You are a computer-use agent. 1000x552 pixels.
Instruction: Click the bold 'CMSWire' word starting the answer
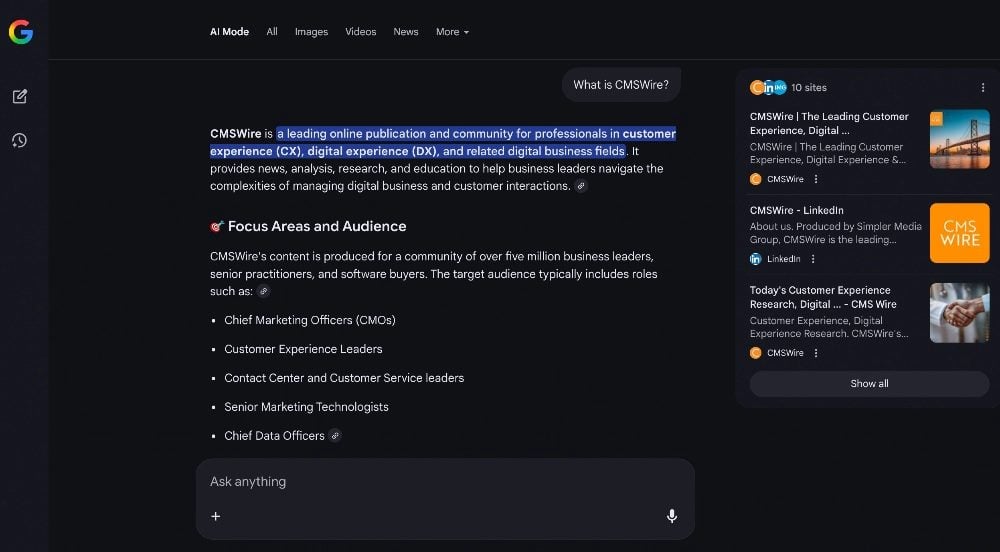click(x=235, y=134)
